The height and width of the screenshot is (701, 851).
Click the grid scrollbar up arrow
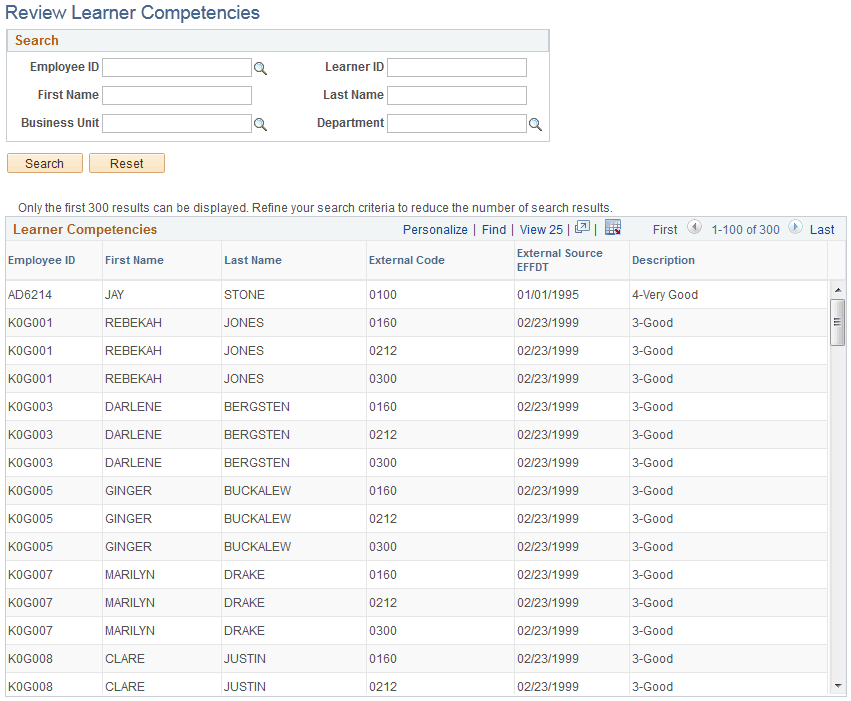coord(838,290)
